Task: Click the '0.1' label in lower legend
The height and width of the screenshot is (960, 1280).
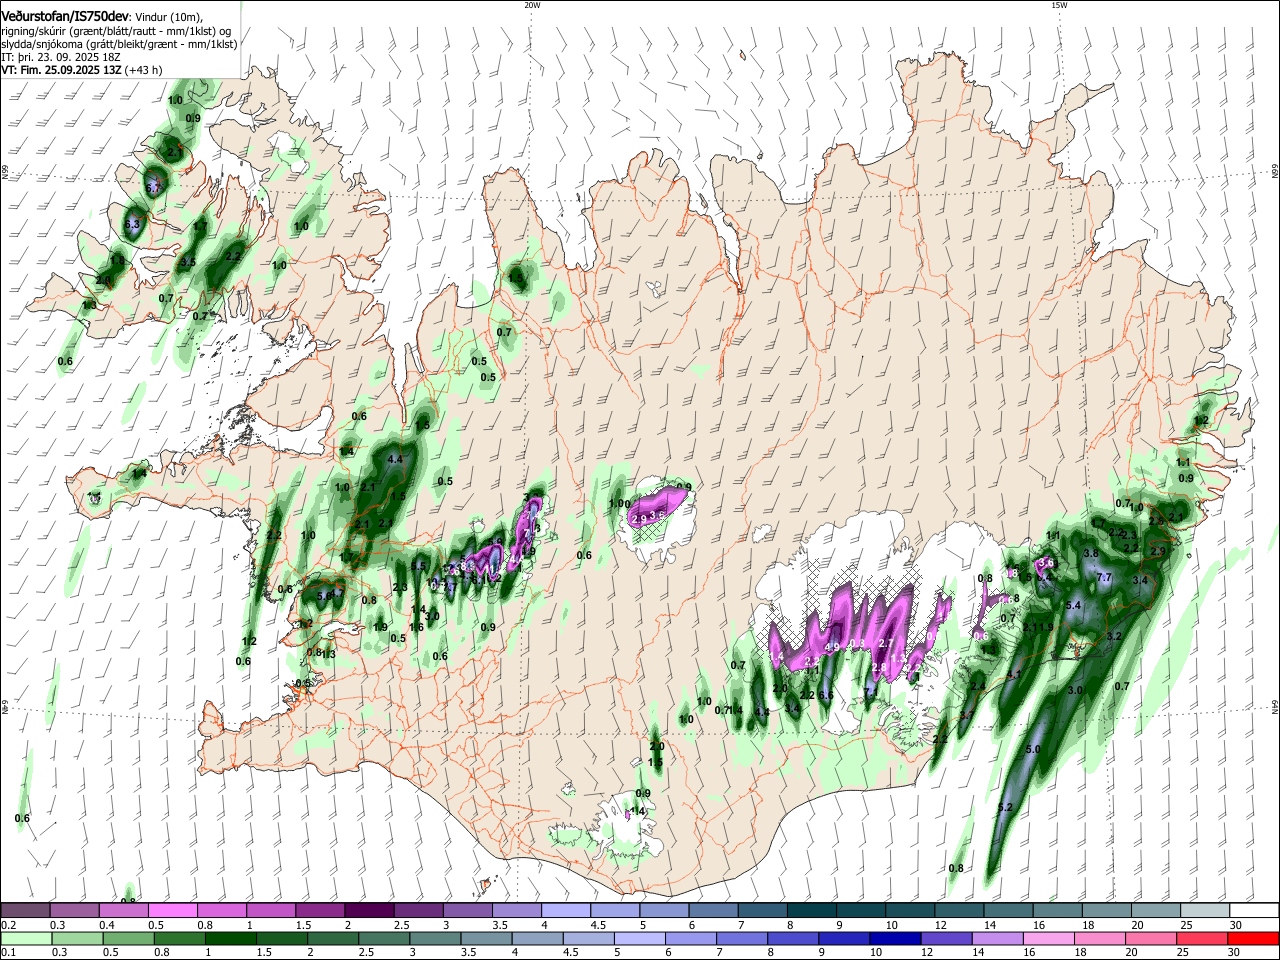Action: pos(8,953)
